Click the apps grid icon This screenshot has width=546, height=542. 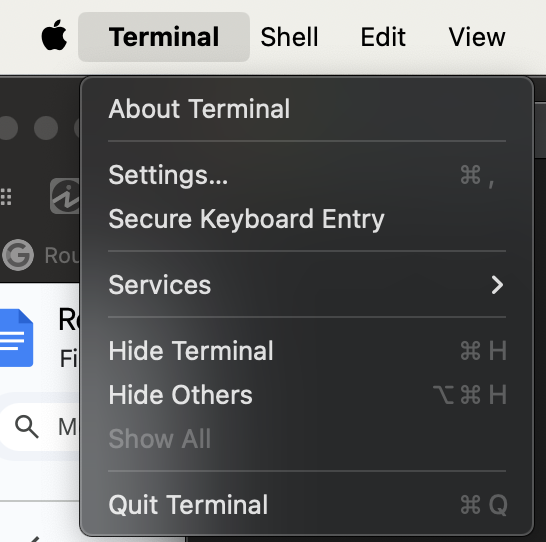pos(6,197)
